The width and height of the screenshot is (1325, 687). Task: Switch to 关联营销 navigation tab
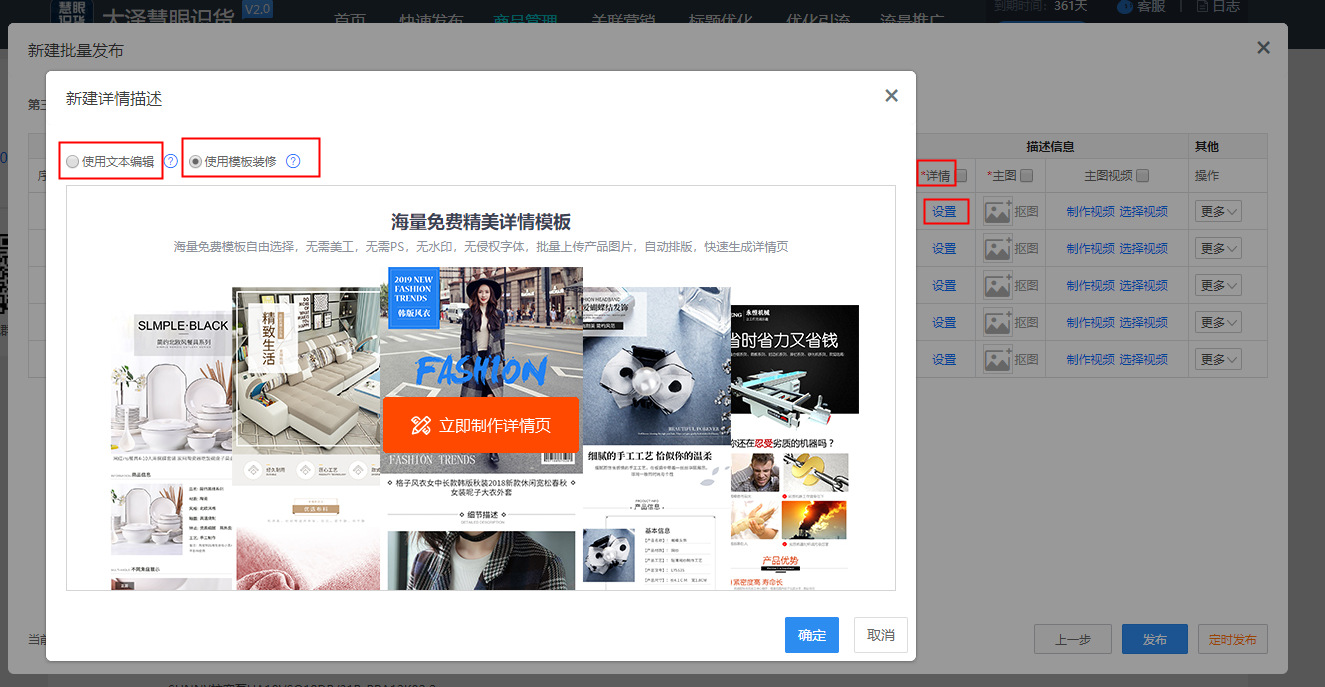(622, 20)
